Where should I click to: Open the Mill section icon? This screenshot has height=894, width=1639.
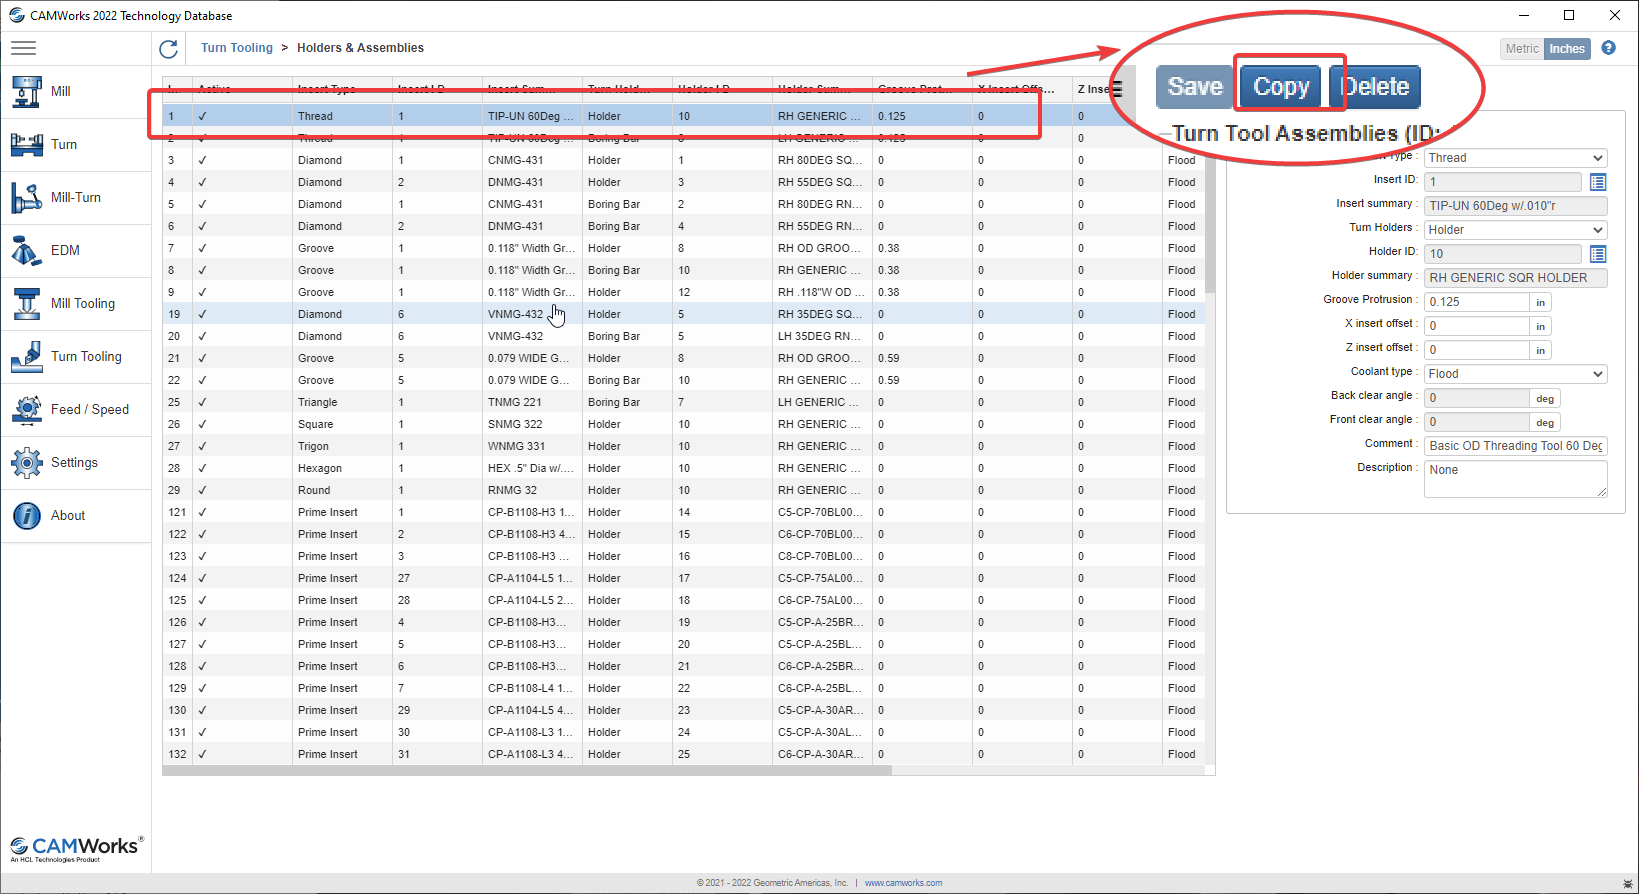click(x=27, y=91)
